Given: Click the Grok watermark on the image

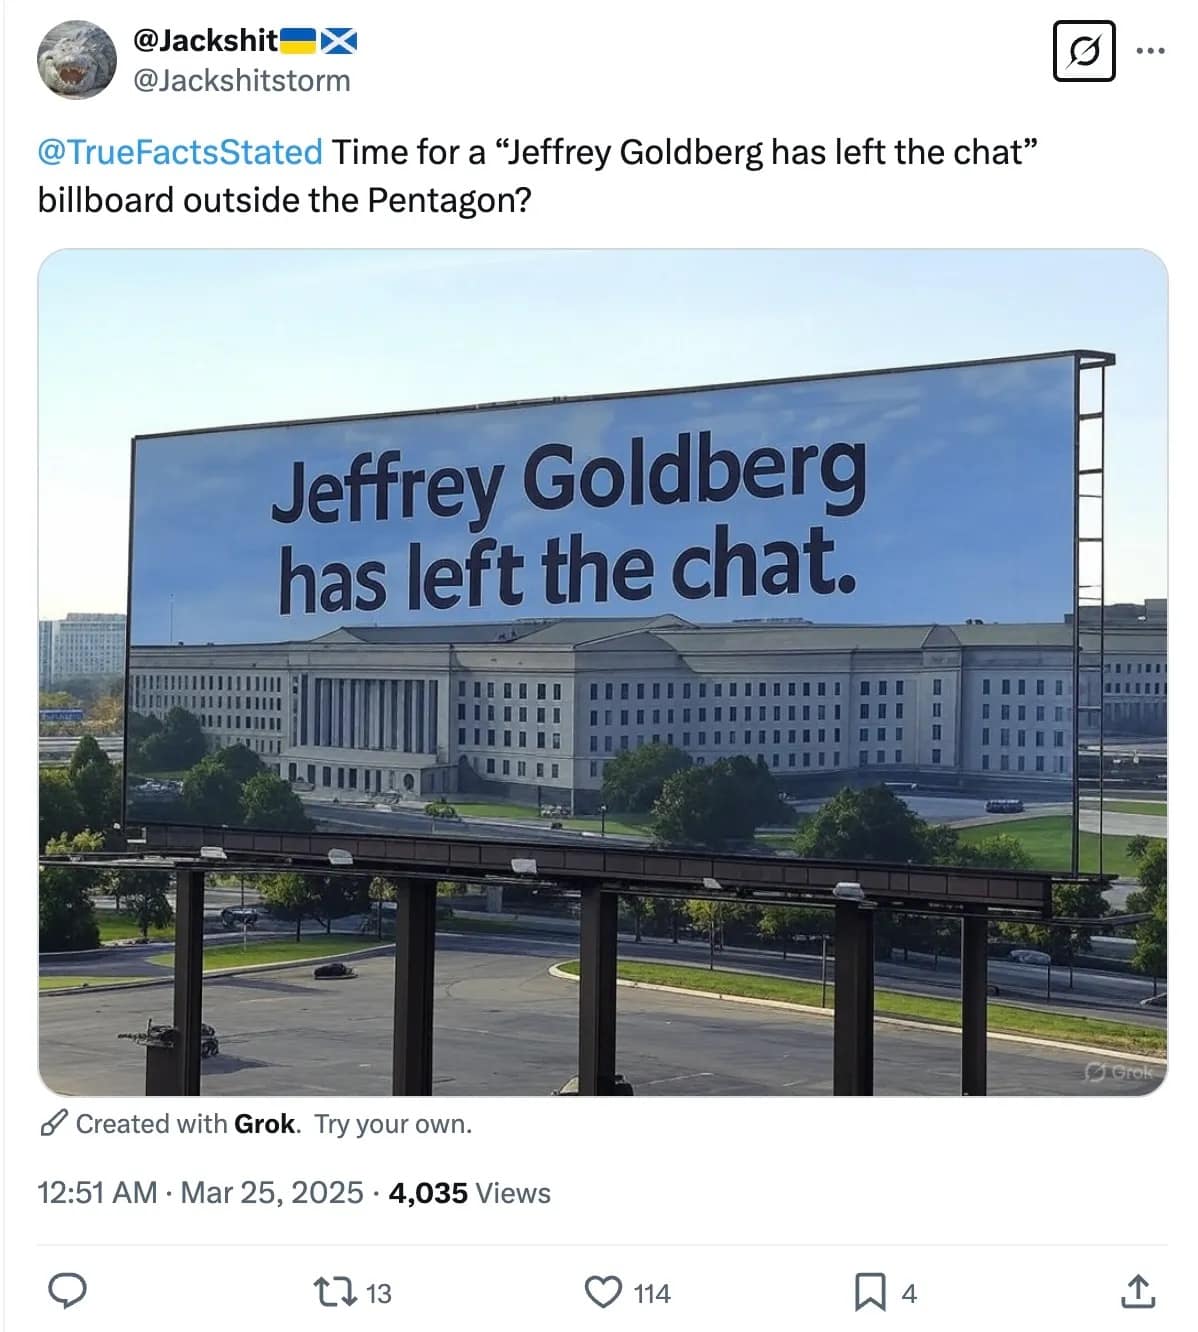Looking at the screenshot, I should click(1120, 1072).
